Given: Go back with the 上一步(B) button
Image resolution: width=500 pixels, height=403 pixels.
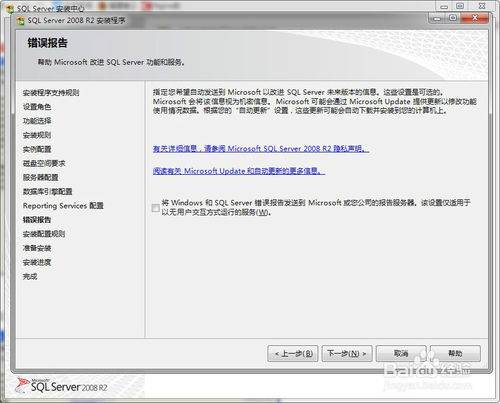Looking at the screenshot, I should tap(293, 353).
